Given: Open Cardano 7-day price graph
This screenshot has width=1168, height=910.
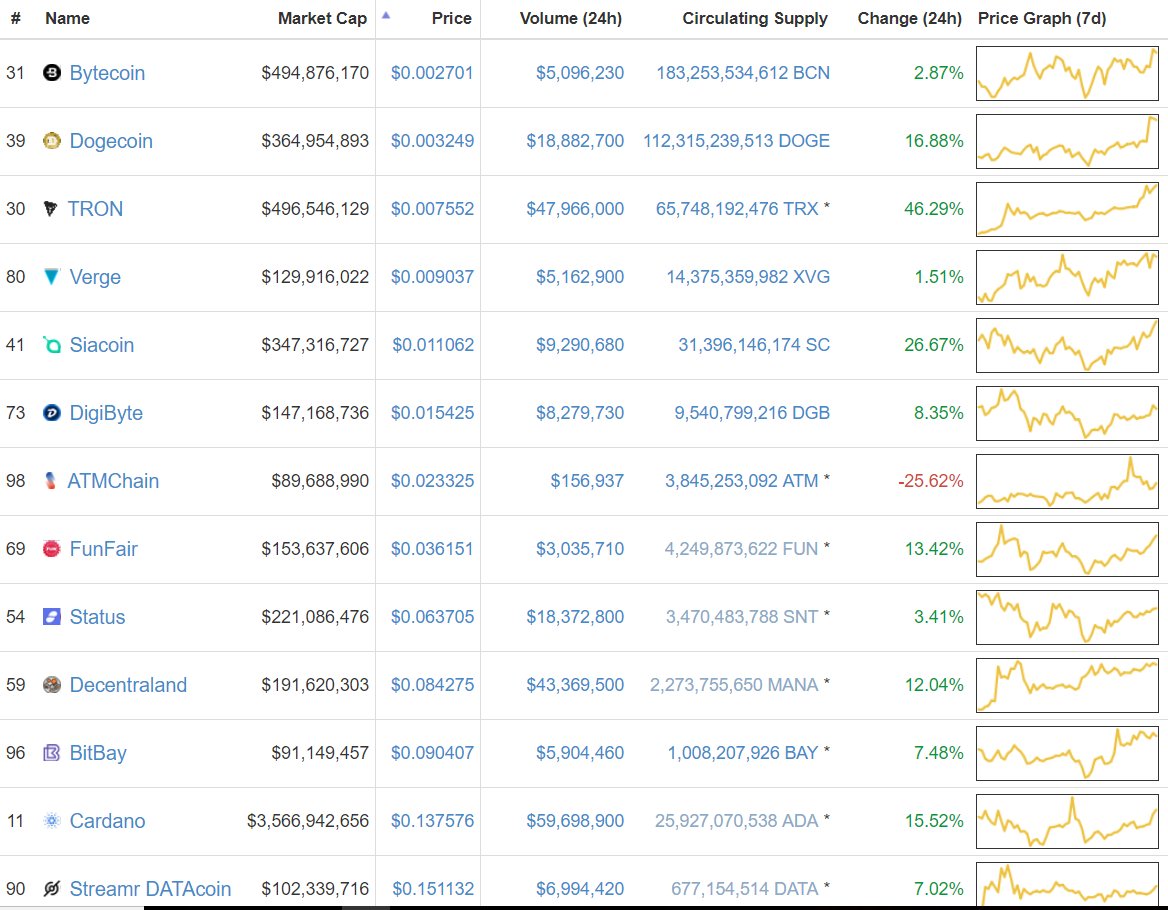Looking at the screenshot, I should (x=1067, y=821).
